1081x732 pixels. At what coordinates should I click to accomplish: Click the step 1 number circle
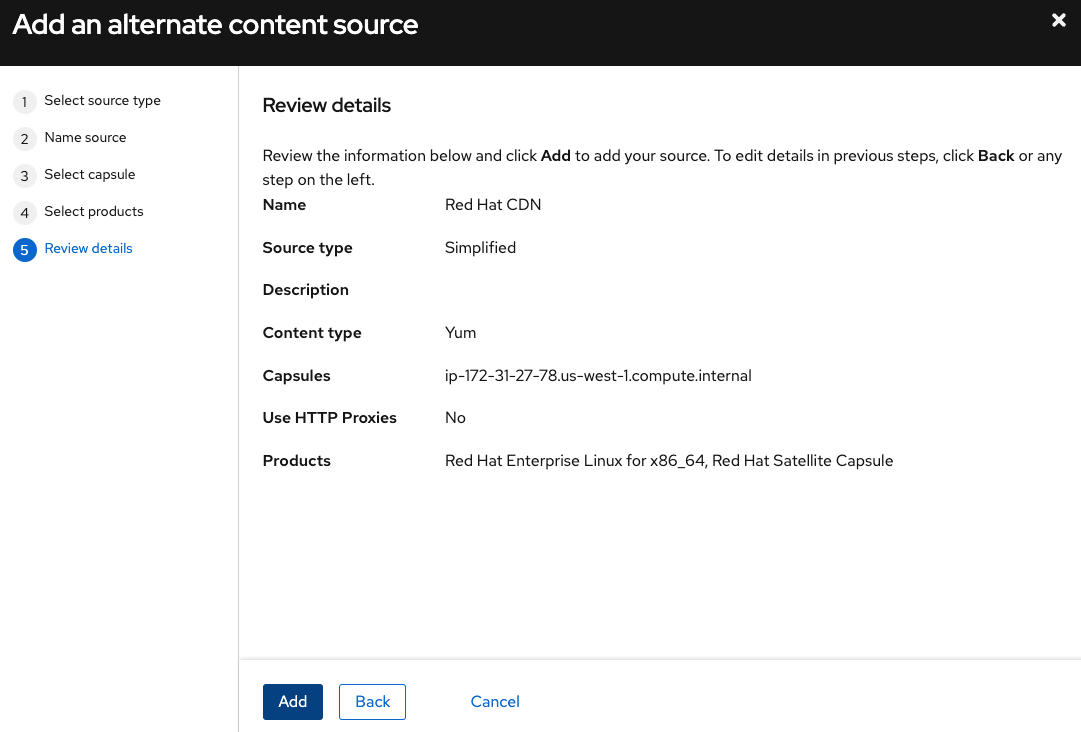tap(24, 102)
